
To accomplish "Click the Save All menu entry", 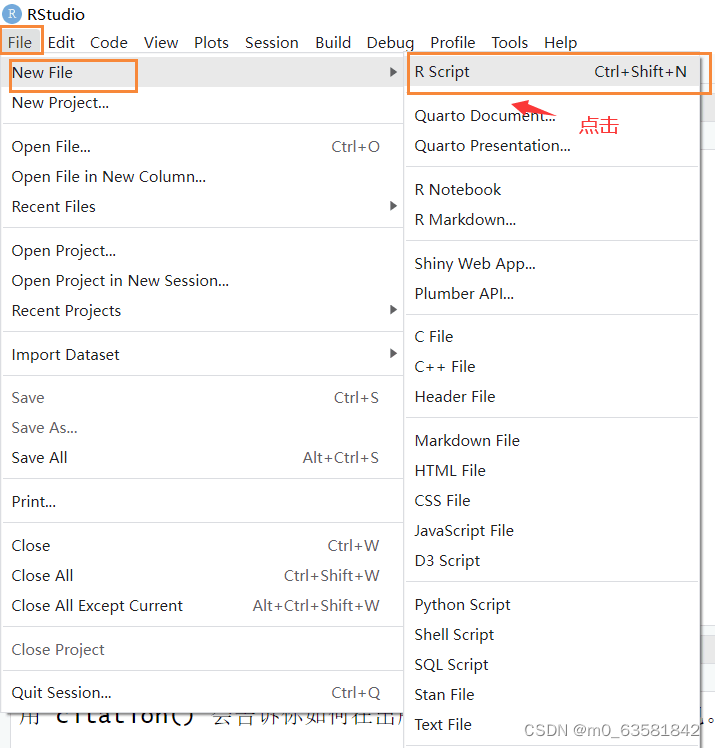I will tap(203, 458).
